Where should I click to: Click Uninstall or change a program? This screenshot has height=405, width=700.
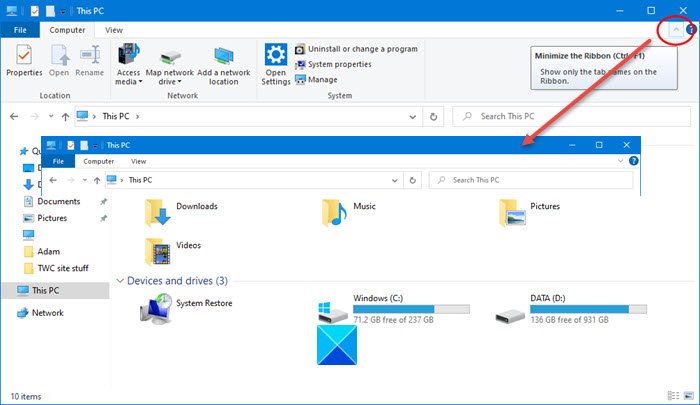pyautogui.click(x=356, y=49)
